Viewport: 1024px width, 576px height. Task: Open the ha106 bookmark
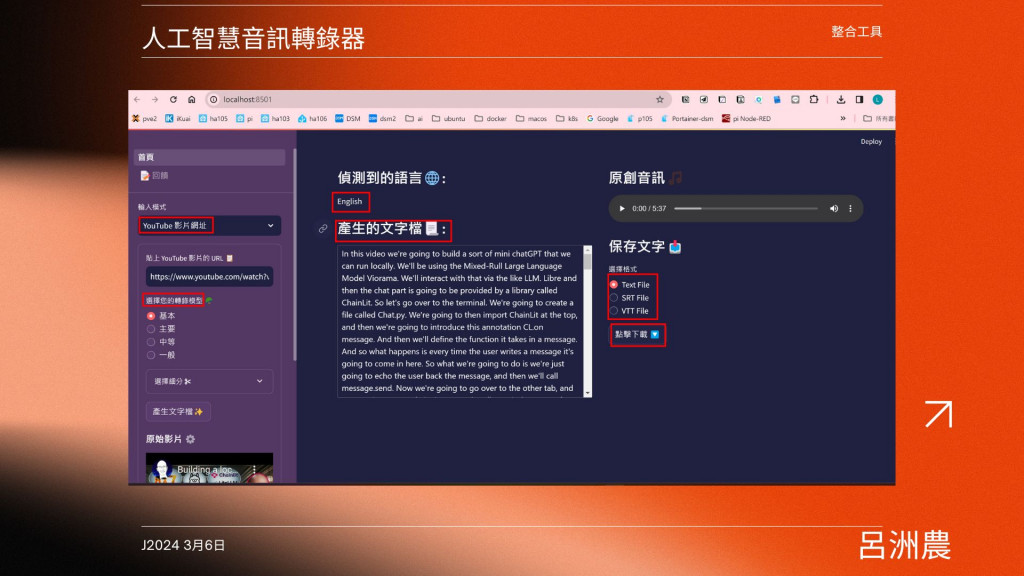(x=313, y=118)
